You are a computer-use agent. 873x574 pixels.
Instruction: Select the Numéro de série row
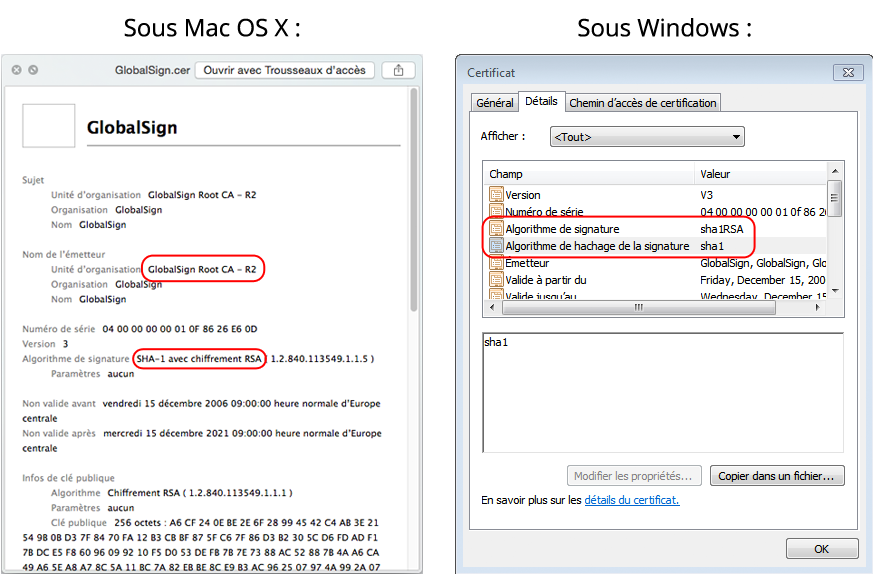tap(656, 212)
